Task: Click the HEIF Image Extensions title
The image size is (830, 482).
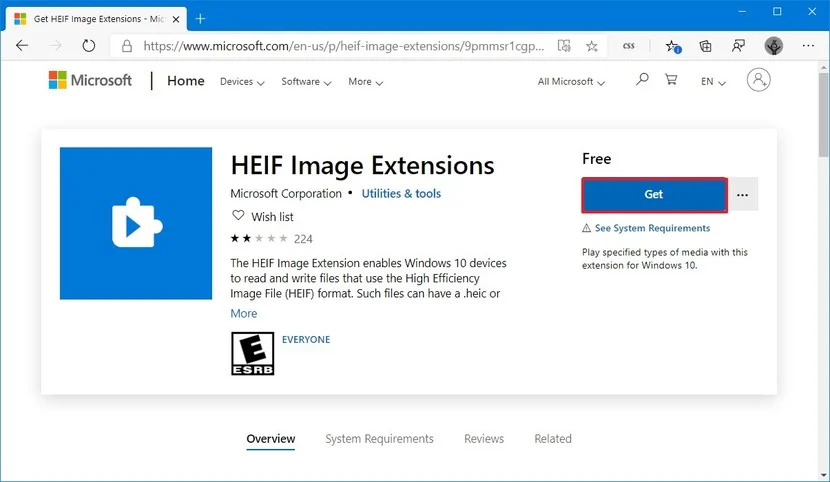Action: 363,166
